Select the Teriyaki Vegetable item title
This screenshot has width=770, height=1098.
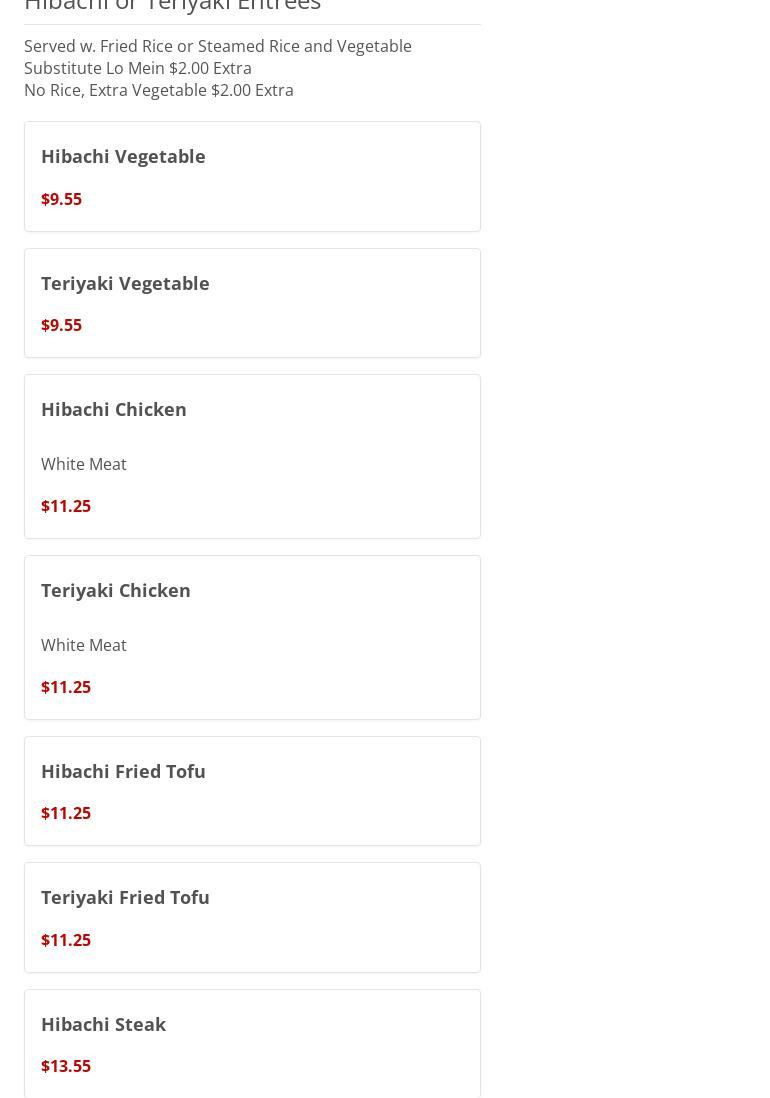pos(125,283)
